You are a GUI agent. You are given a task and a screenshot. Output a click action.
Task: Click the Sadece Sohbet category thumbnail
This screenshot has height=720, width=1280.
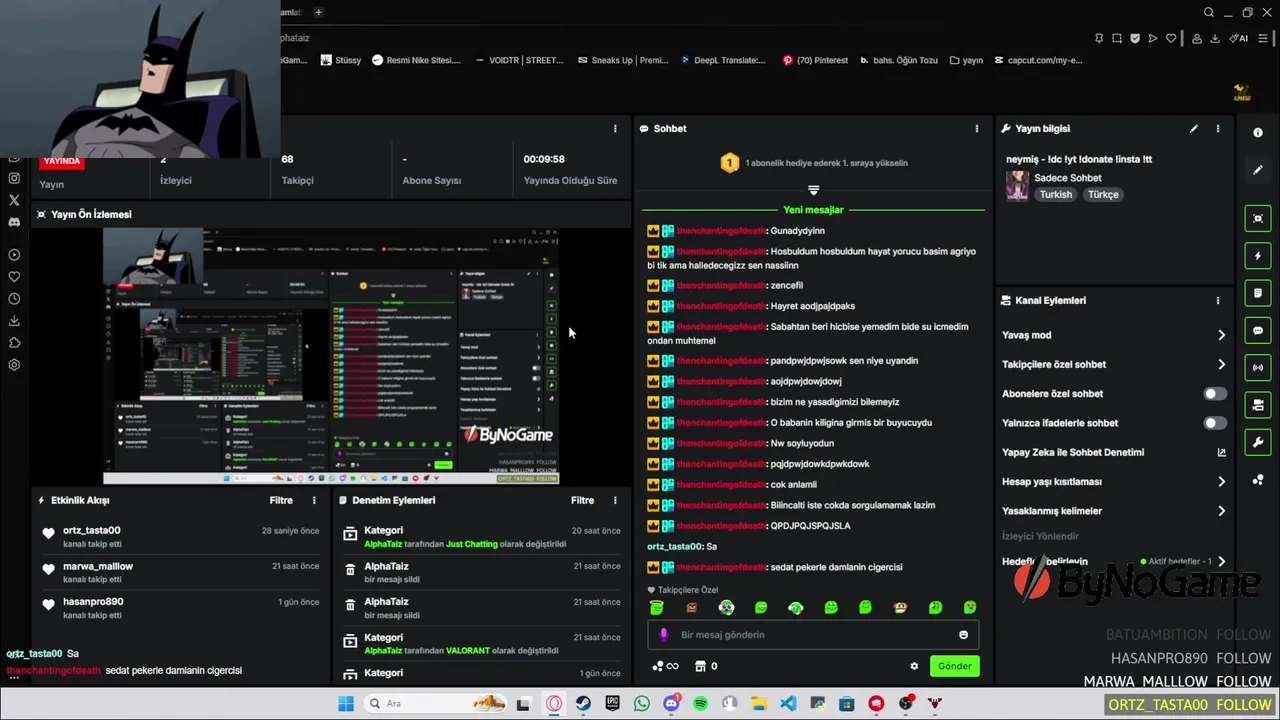coord(1017,186)
